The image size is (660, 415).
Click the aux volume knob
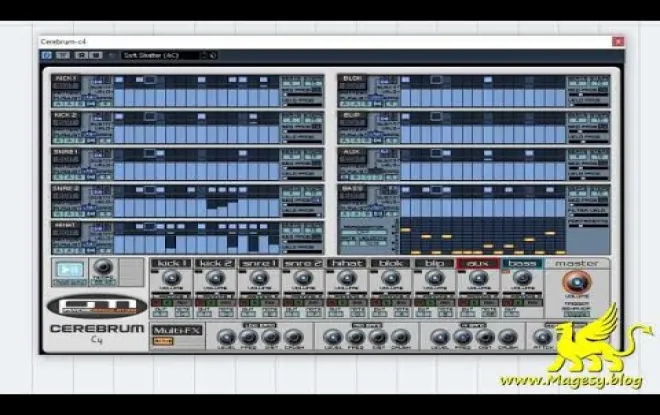click(x=478, y=278)
